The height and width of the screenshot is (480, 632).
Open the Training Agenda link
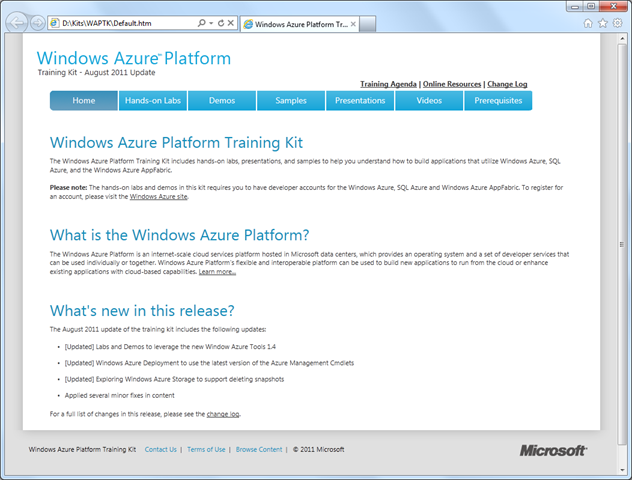point(388,84)
